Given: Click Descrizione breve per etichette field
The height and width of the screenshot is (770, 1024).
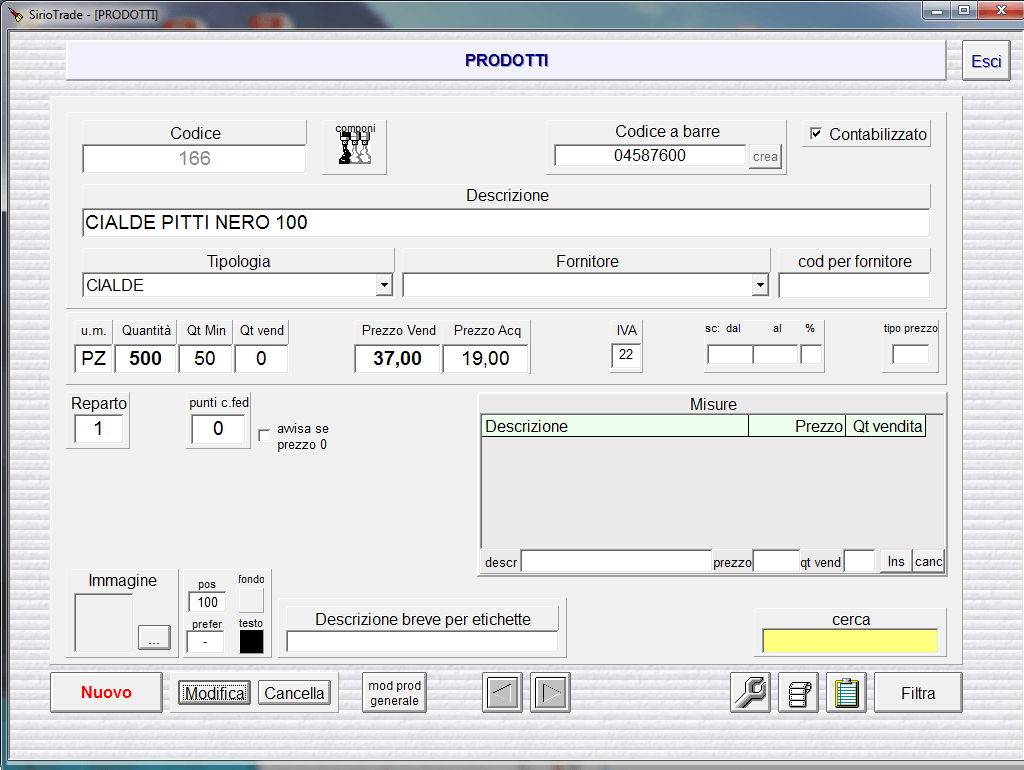Looking at the screenshot, I should click(422, 641).
